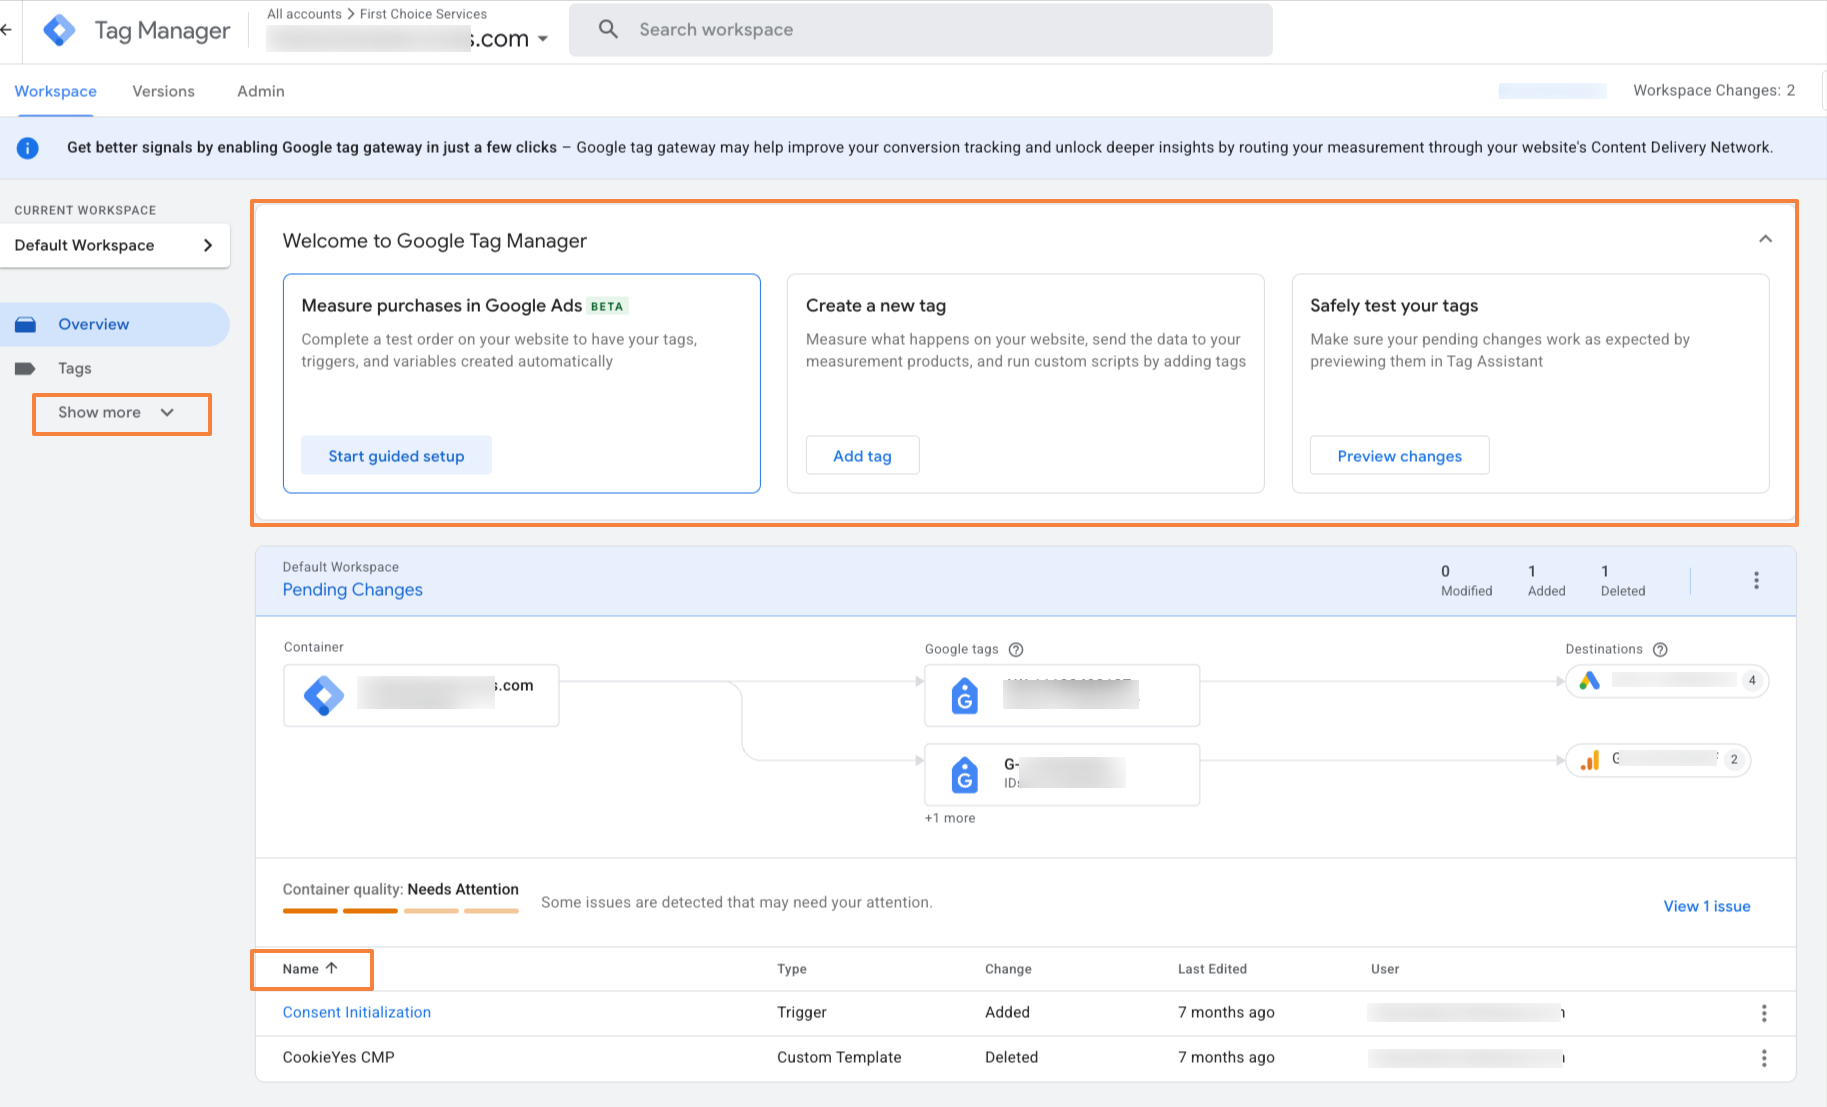
Task: Click Workspace Changes: 2 counter
Action: point(1714,90)
